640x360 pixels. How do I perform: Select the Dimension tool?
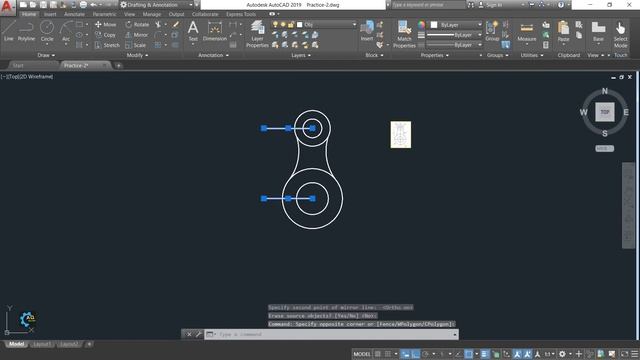[x=215, y=31]
